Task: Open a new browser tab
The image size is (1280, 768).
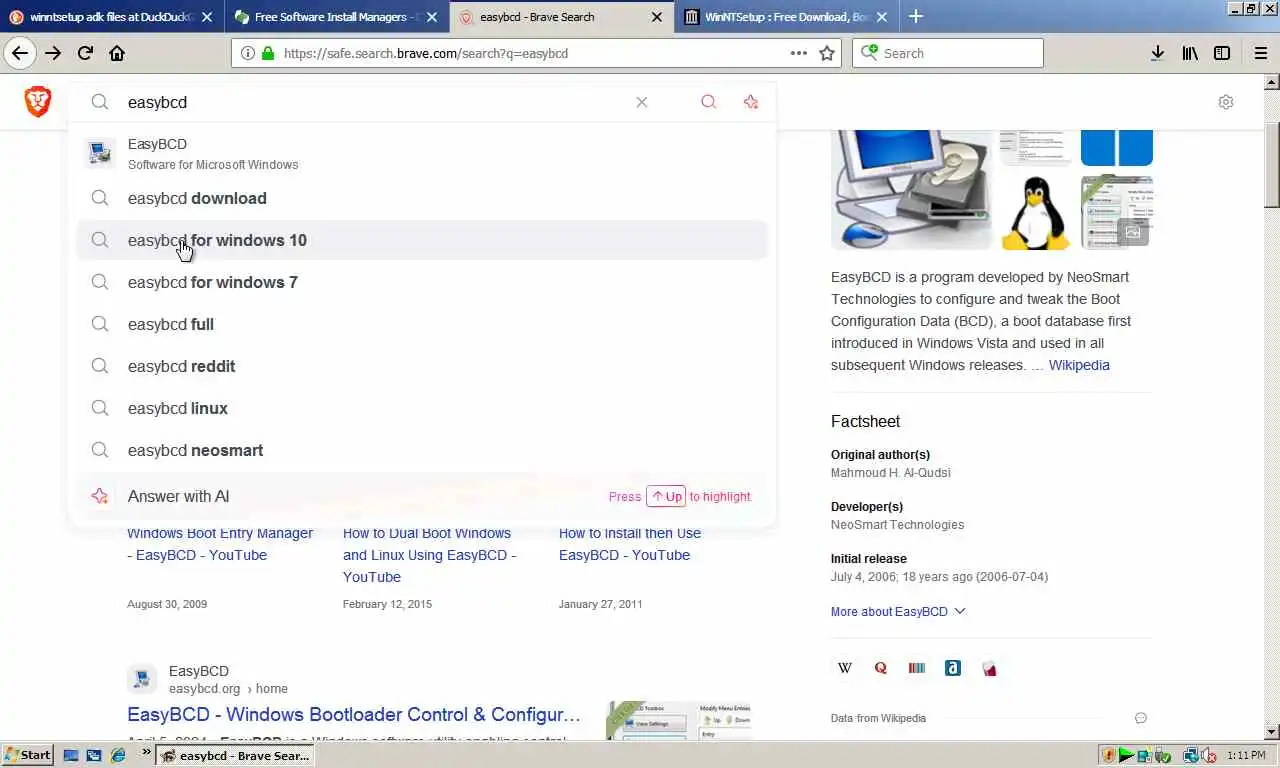Action: (915, 16)
